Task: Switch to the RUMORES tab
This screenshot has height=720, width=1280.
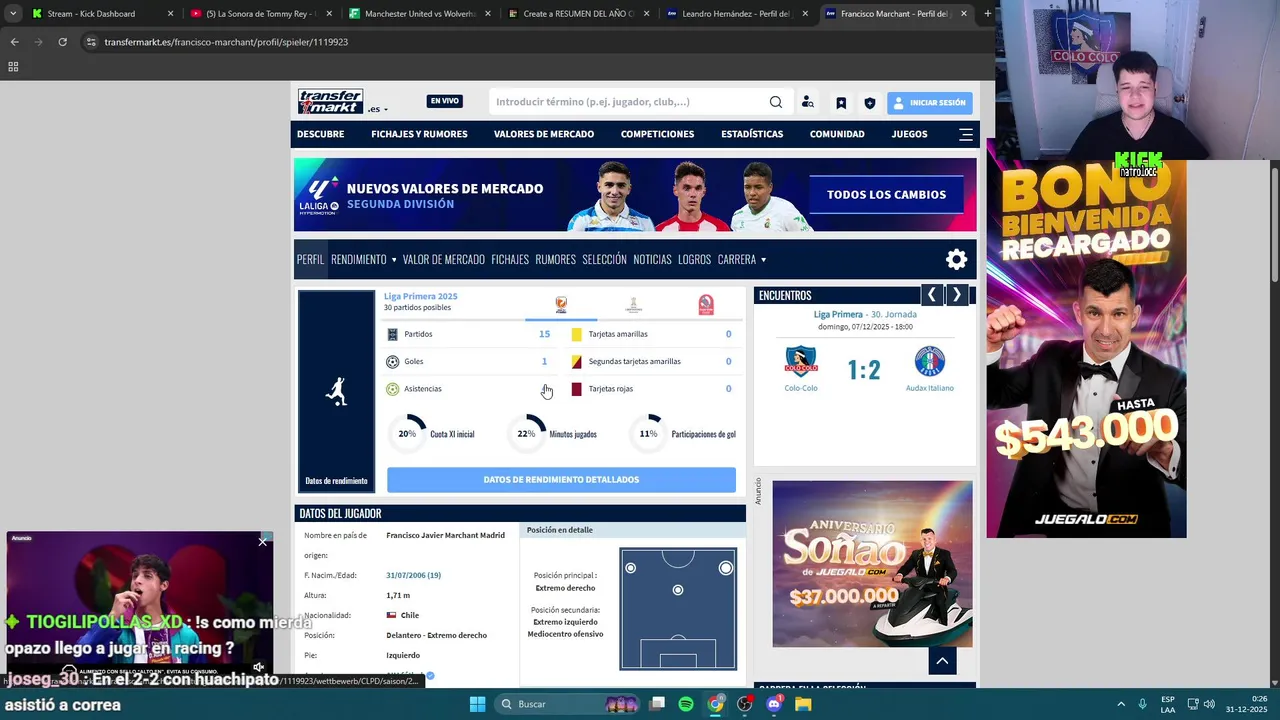Action: (555, 259)
